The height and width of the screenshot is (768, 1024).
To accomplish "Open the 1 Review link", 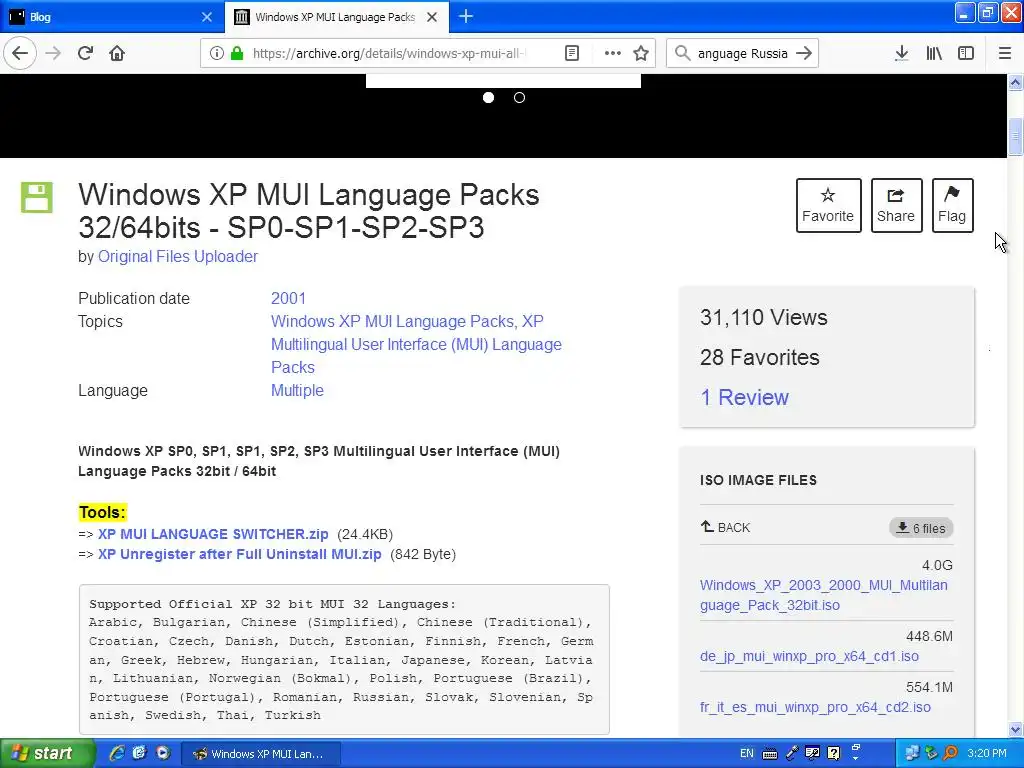I will coord(744,397).
